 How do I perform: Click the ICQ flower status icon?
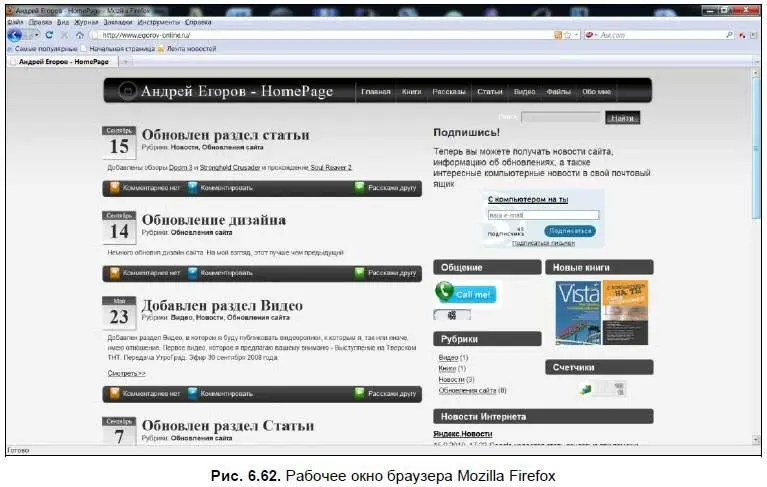452,315
